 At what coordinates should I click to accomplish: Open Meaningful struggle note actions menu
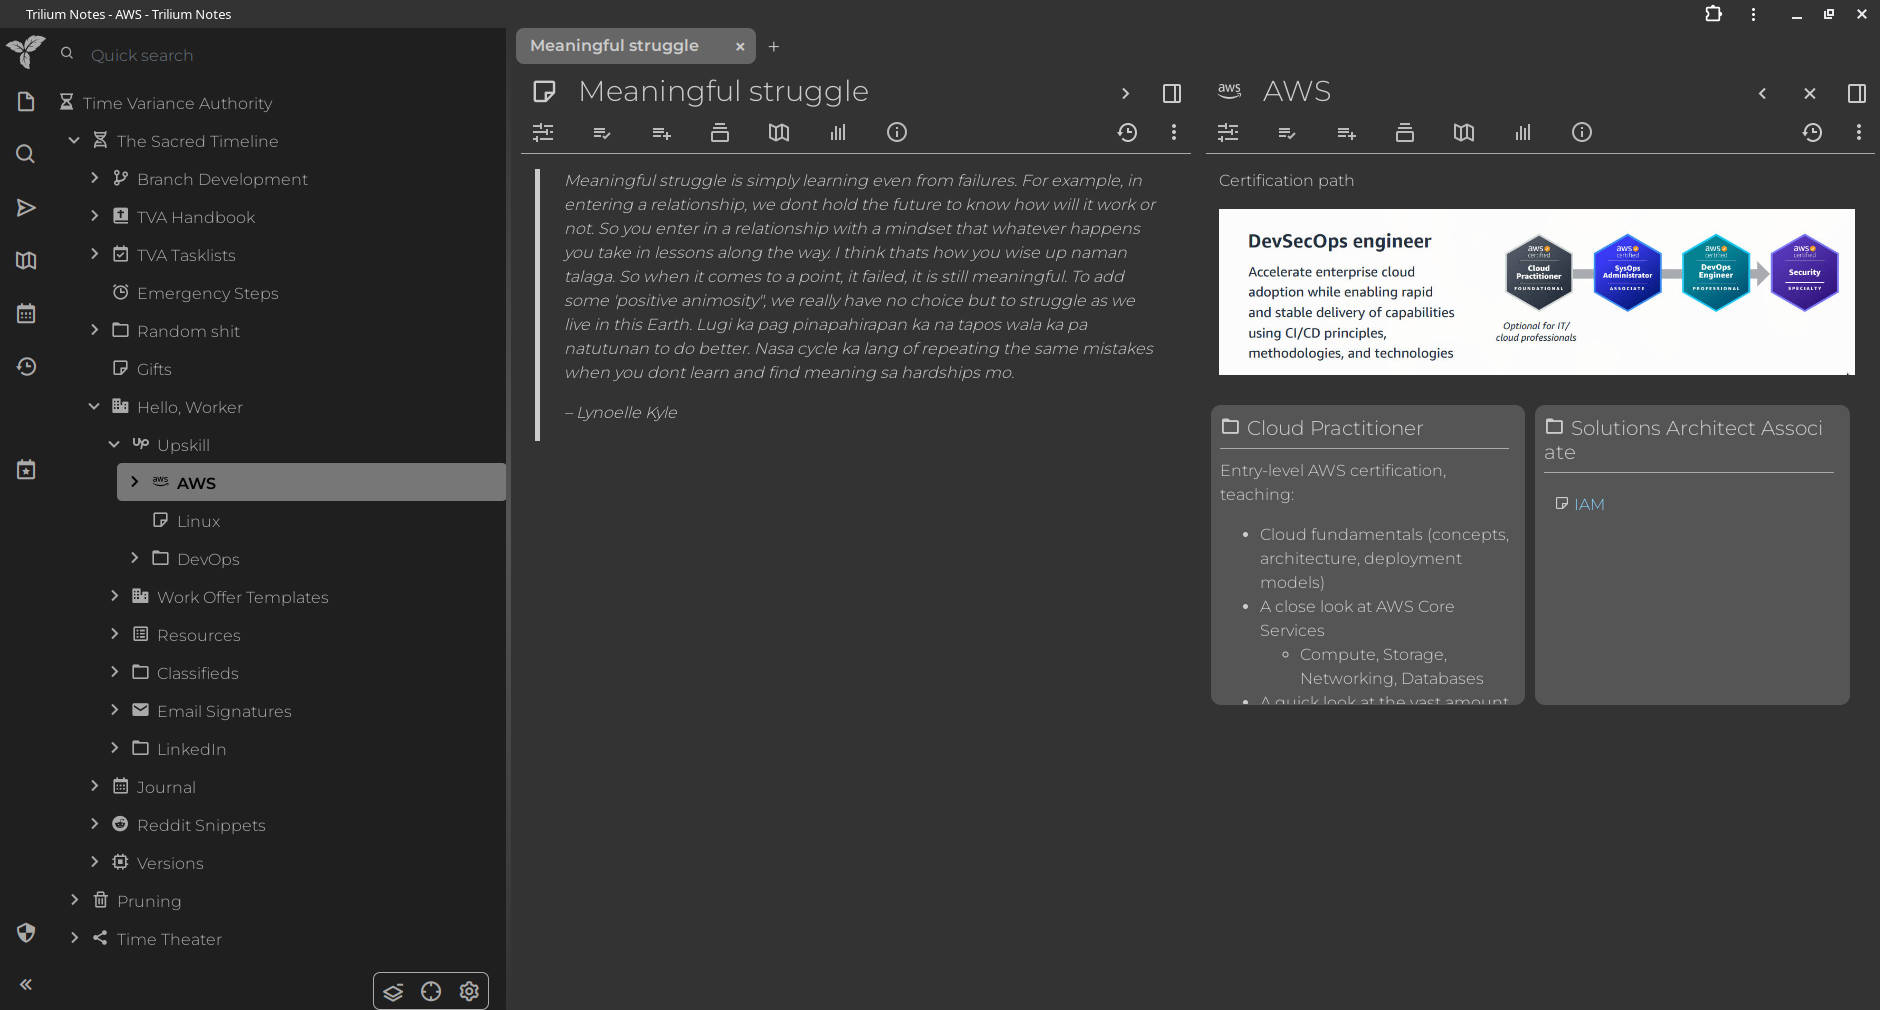[x=1174, y=132]
